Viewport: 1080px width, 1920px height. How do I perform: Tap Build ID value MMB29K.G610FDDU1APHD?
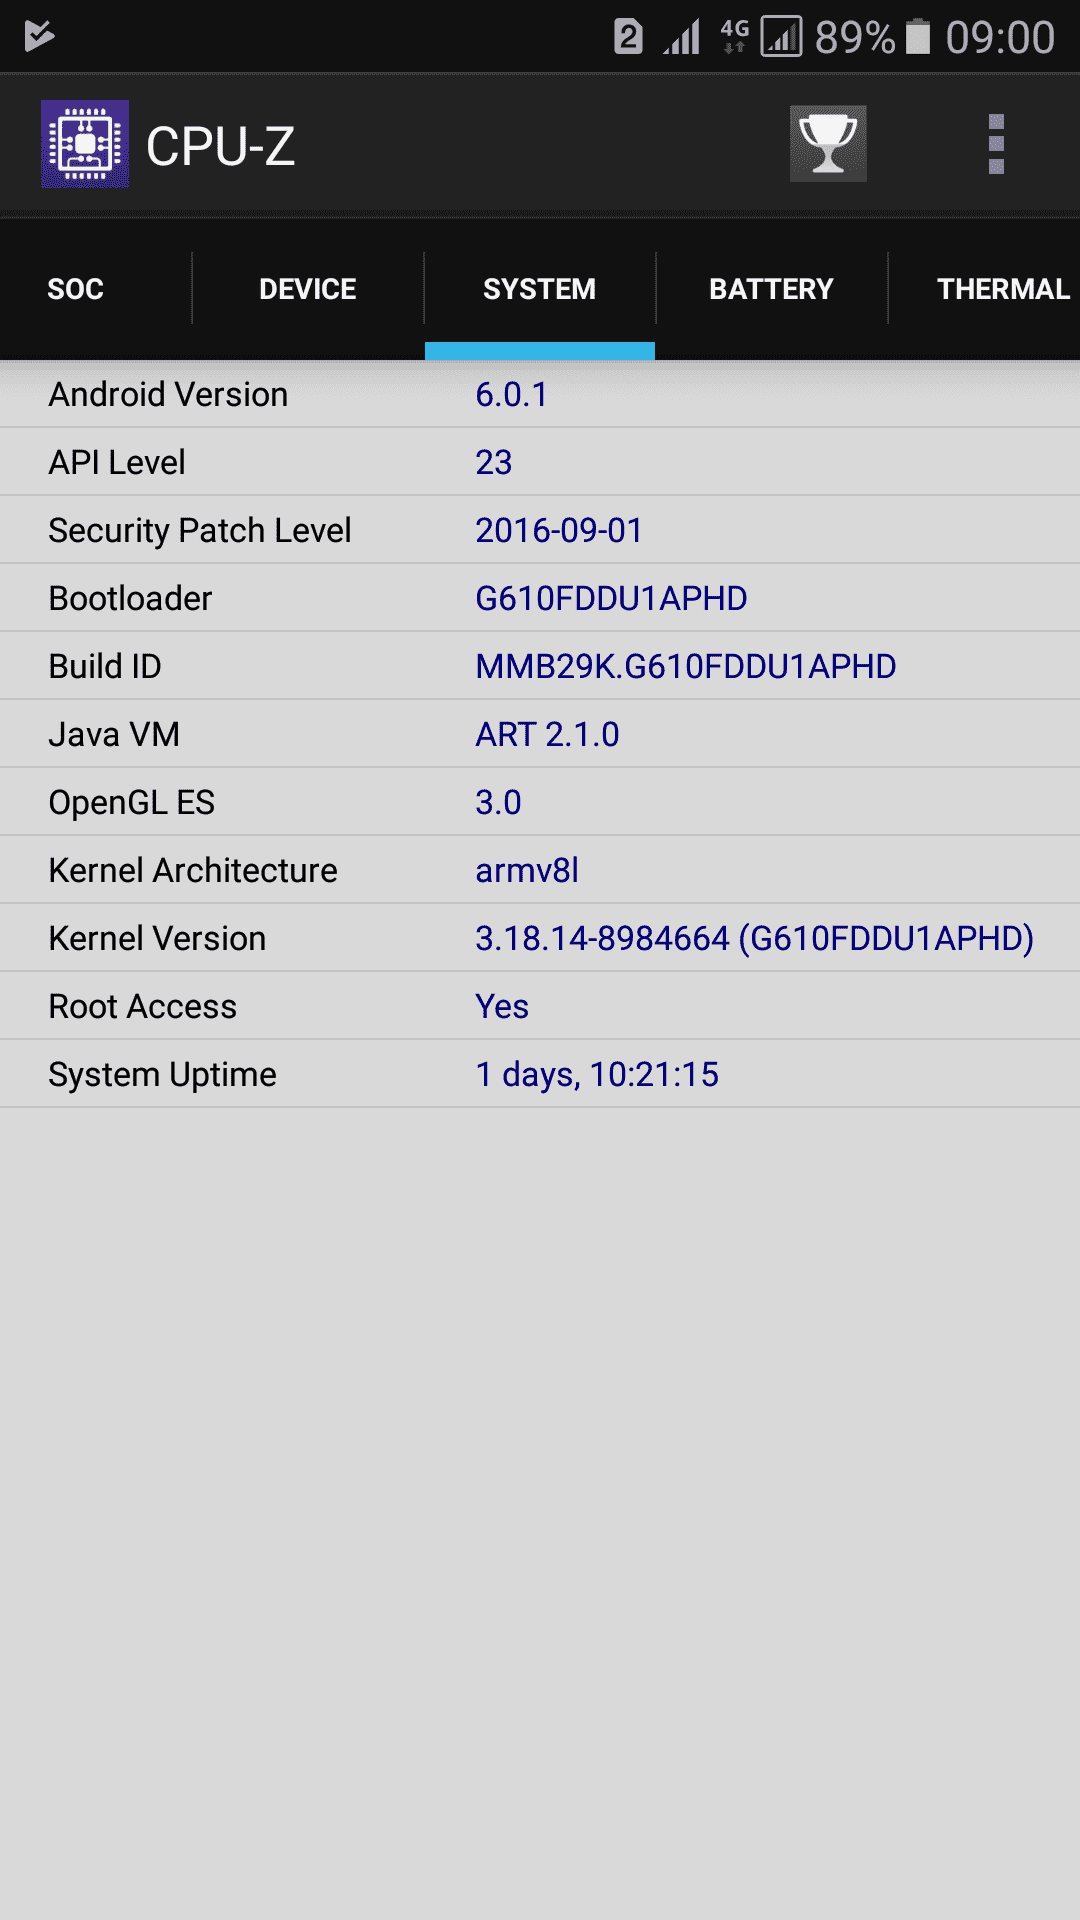click(686, 666)
